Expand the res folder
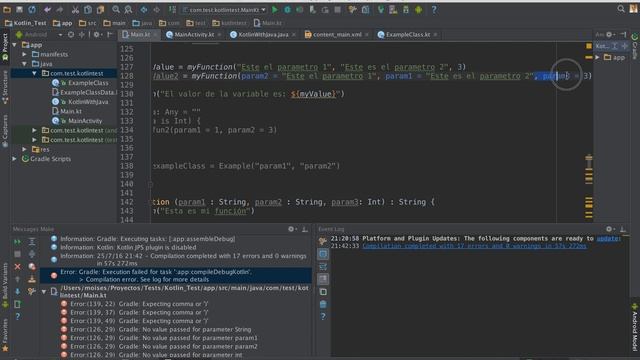 [x=24, y=149]
